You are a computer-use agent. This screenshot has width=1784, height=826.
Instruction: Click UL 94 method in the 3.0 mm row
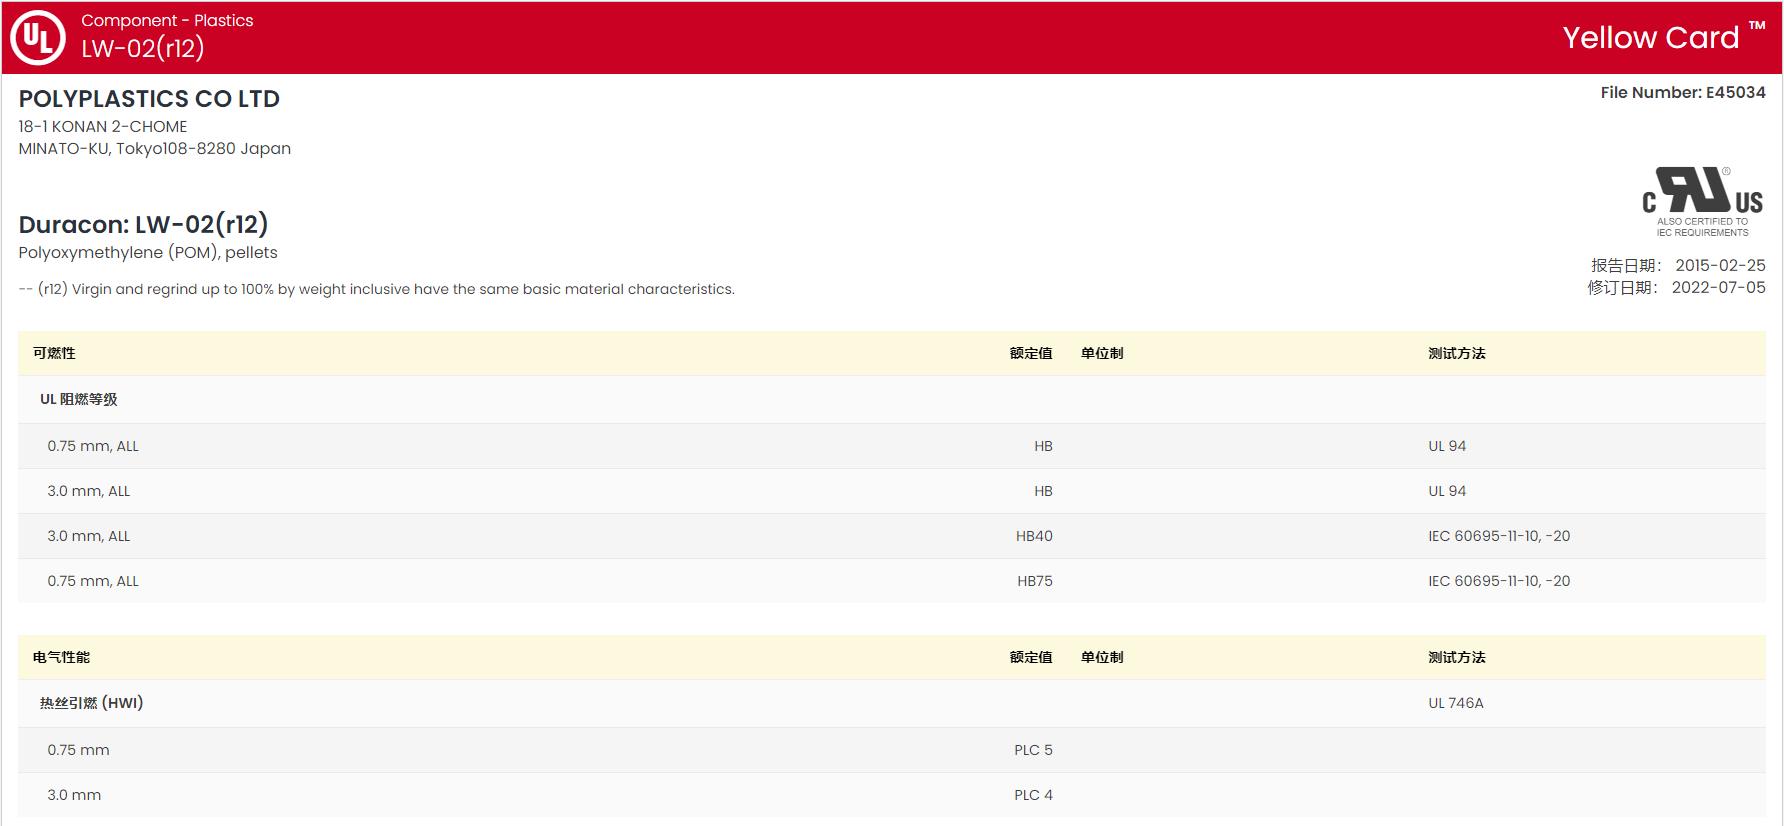[1447, 491]
